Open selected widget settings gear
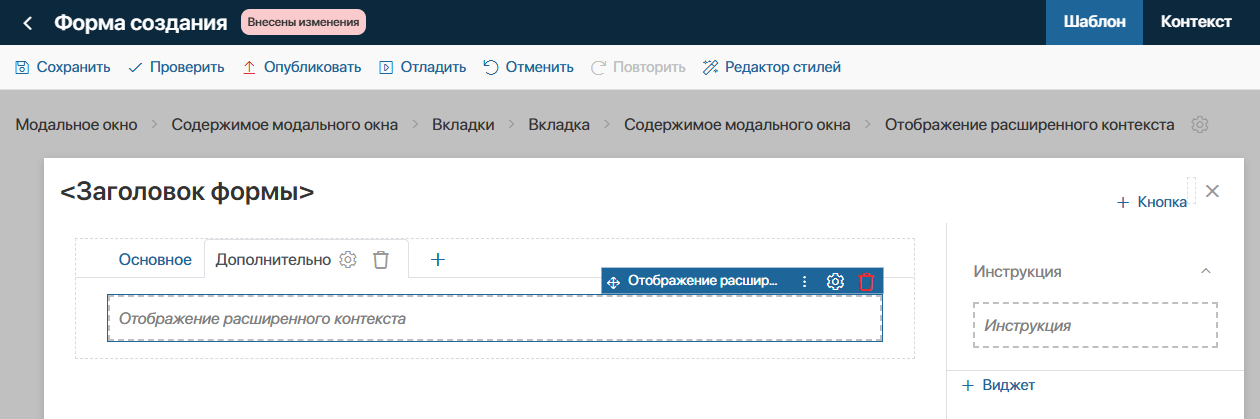Viewport: 1260px width, 419px height. point(836,282)
